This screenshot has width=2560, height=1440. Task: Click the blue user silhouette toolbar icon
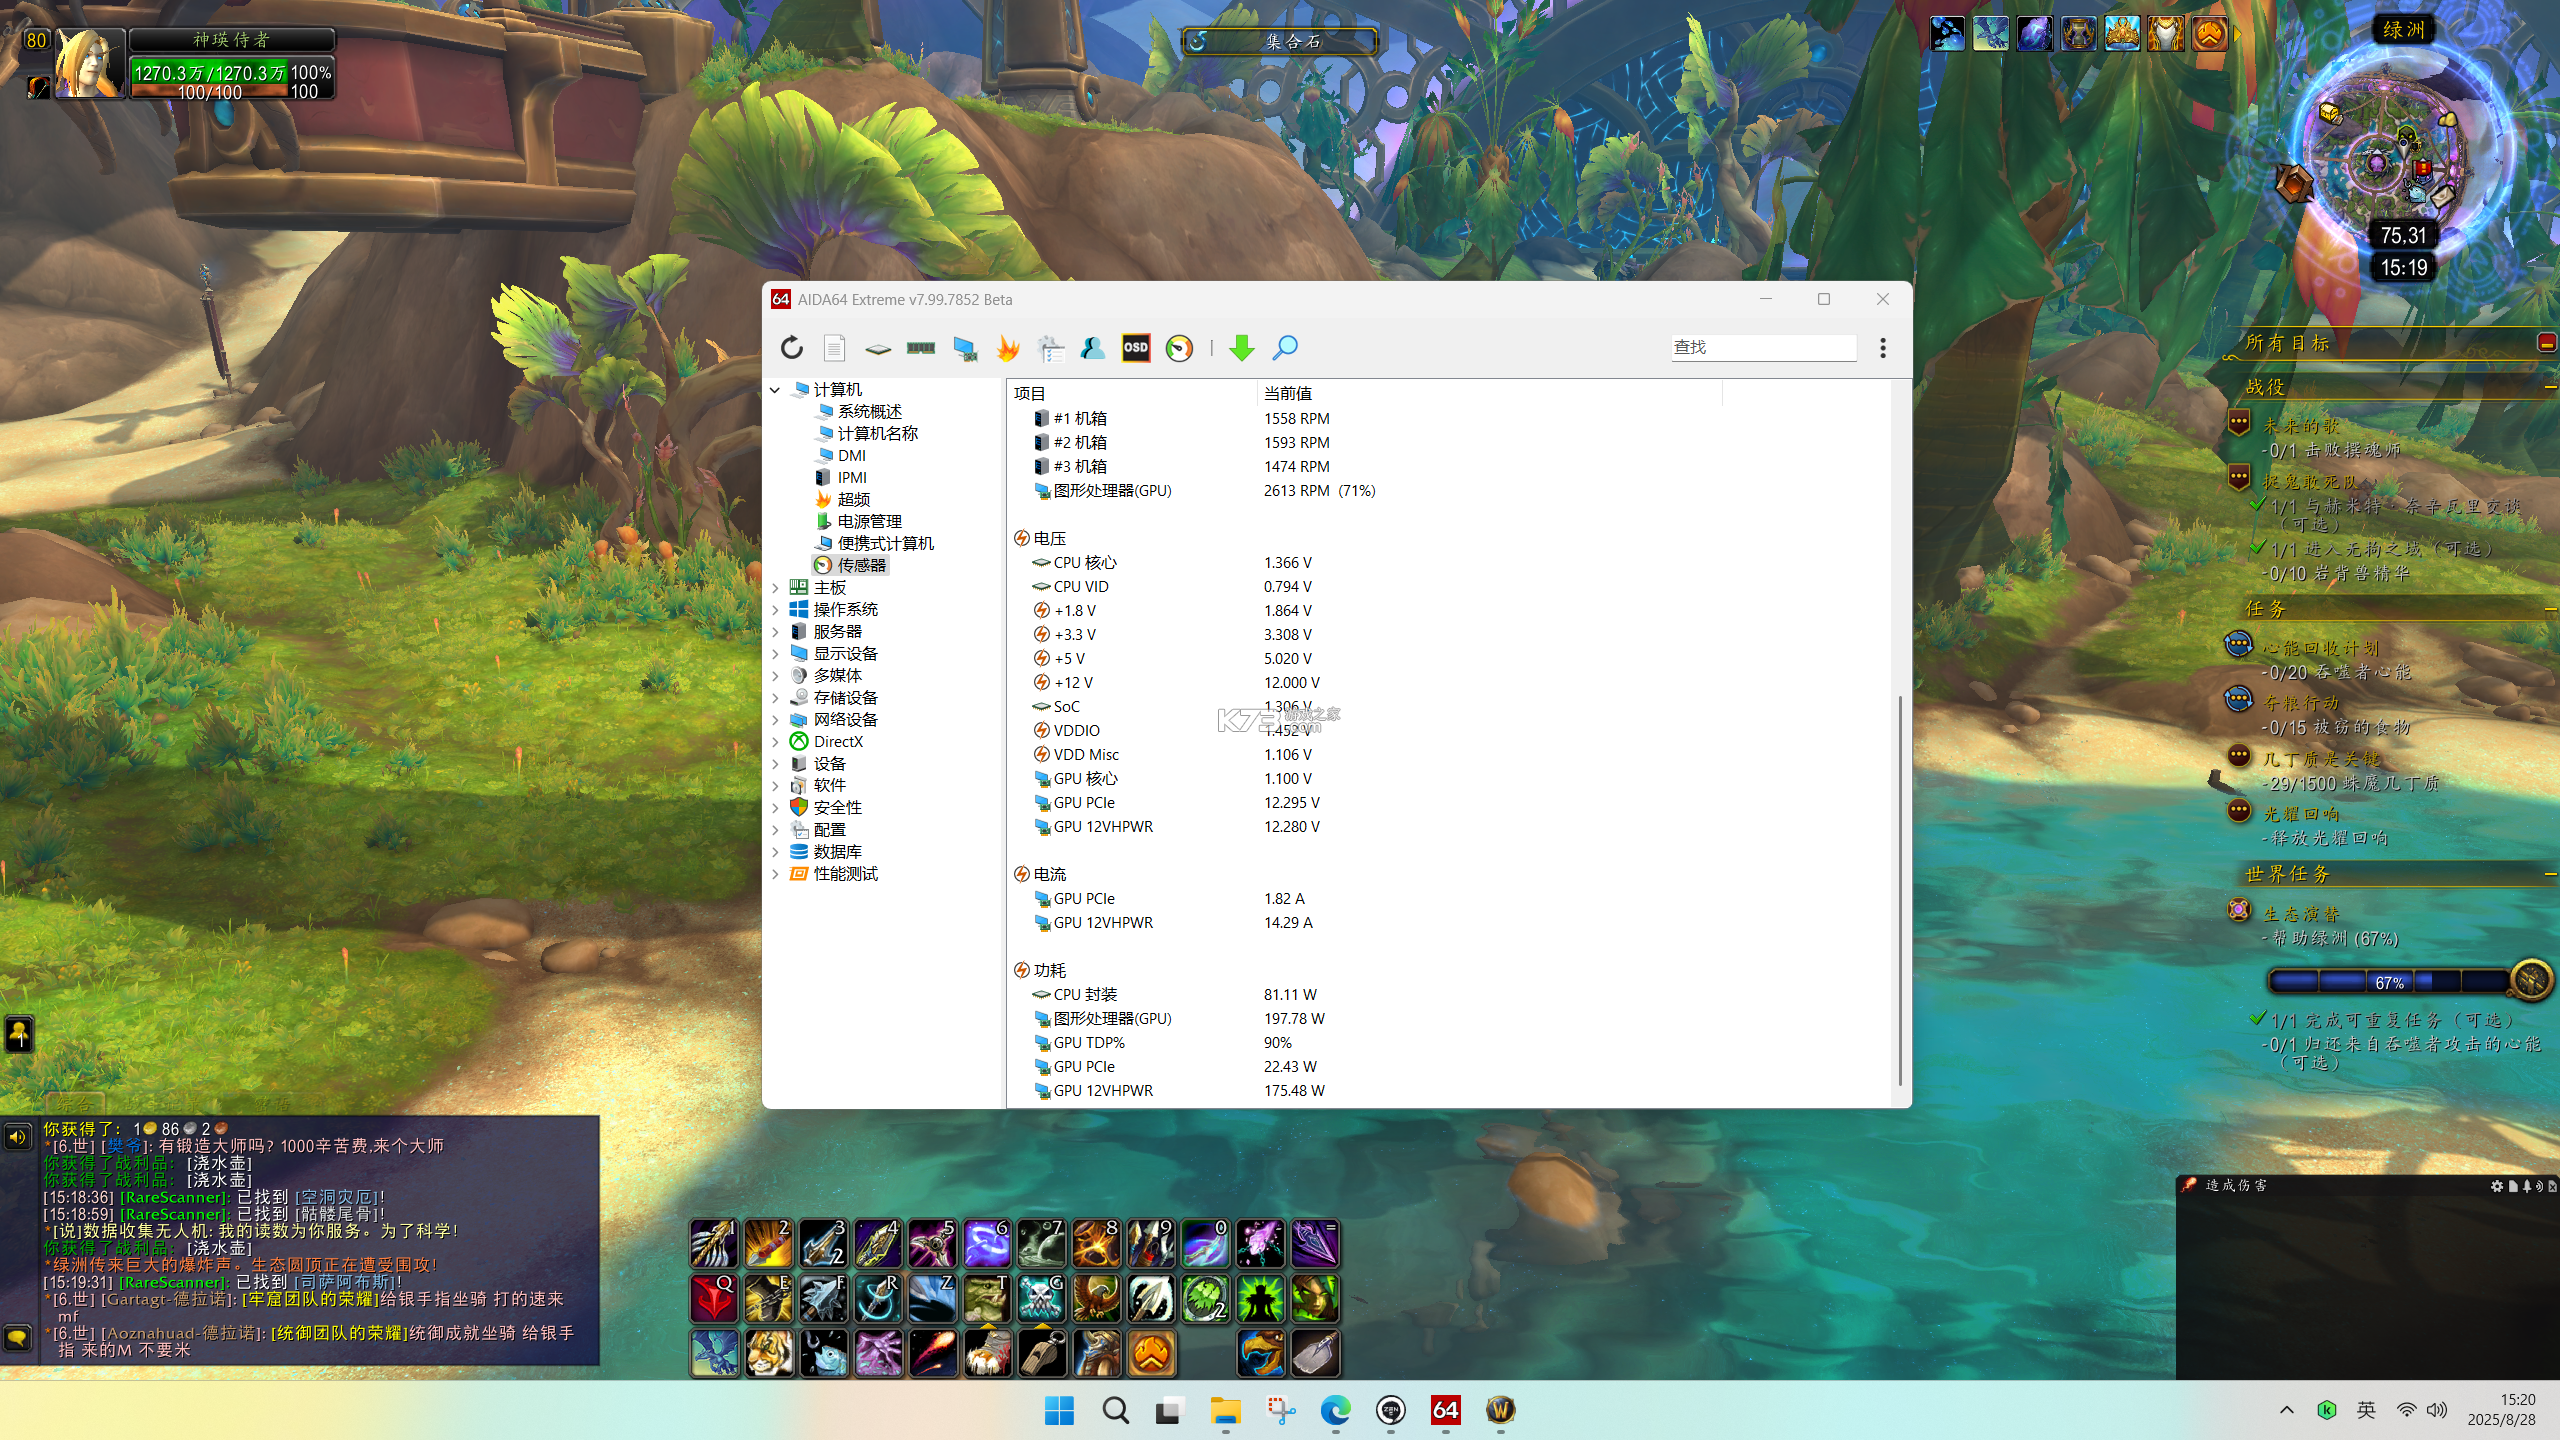tap(1093, 348)
